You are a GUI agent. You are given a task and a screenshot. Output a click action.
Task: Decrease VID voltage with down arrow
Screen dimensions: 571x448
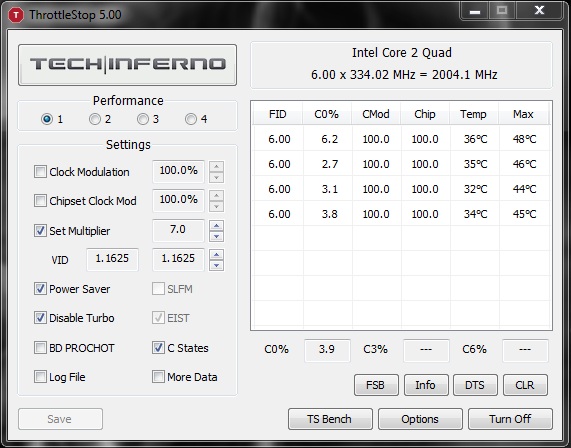point(217,266)
